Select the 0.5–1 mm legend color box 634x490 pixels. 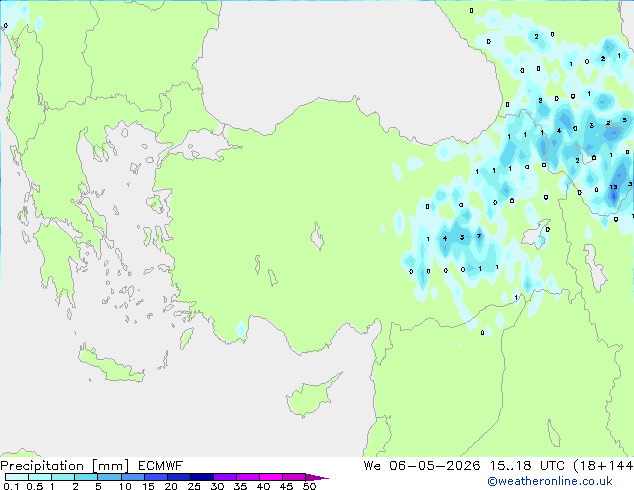click(x=40, y=477)
